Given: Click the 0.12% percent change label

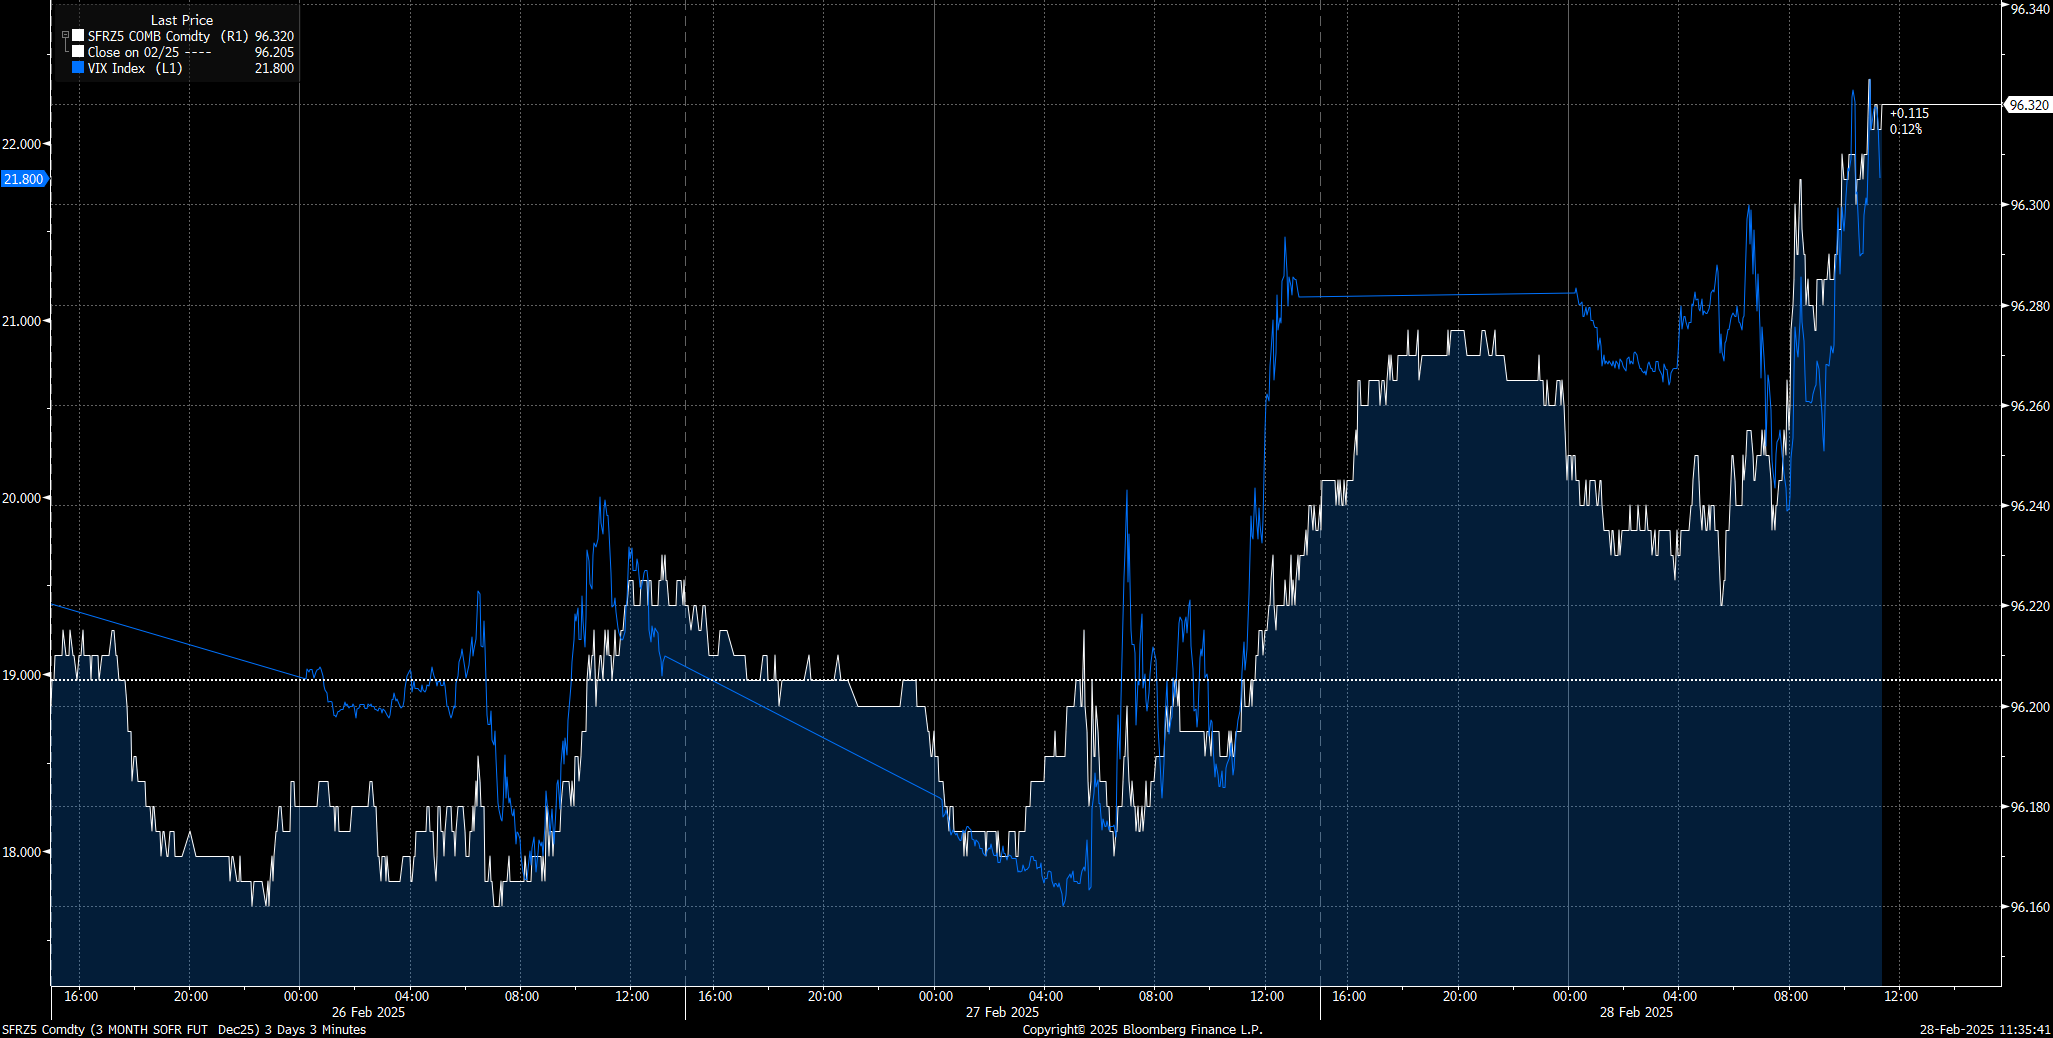Looking at the screenshot, I should click(x=1905, y=129).
